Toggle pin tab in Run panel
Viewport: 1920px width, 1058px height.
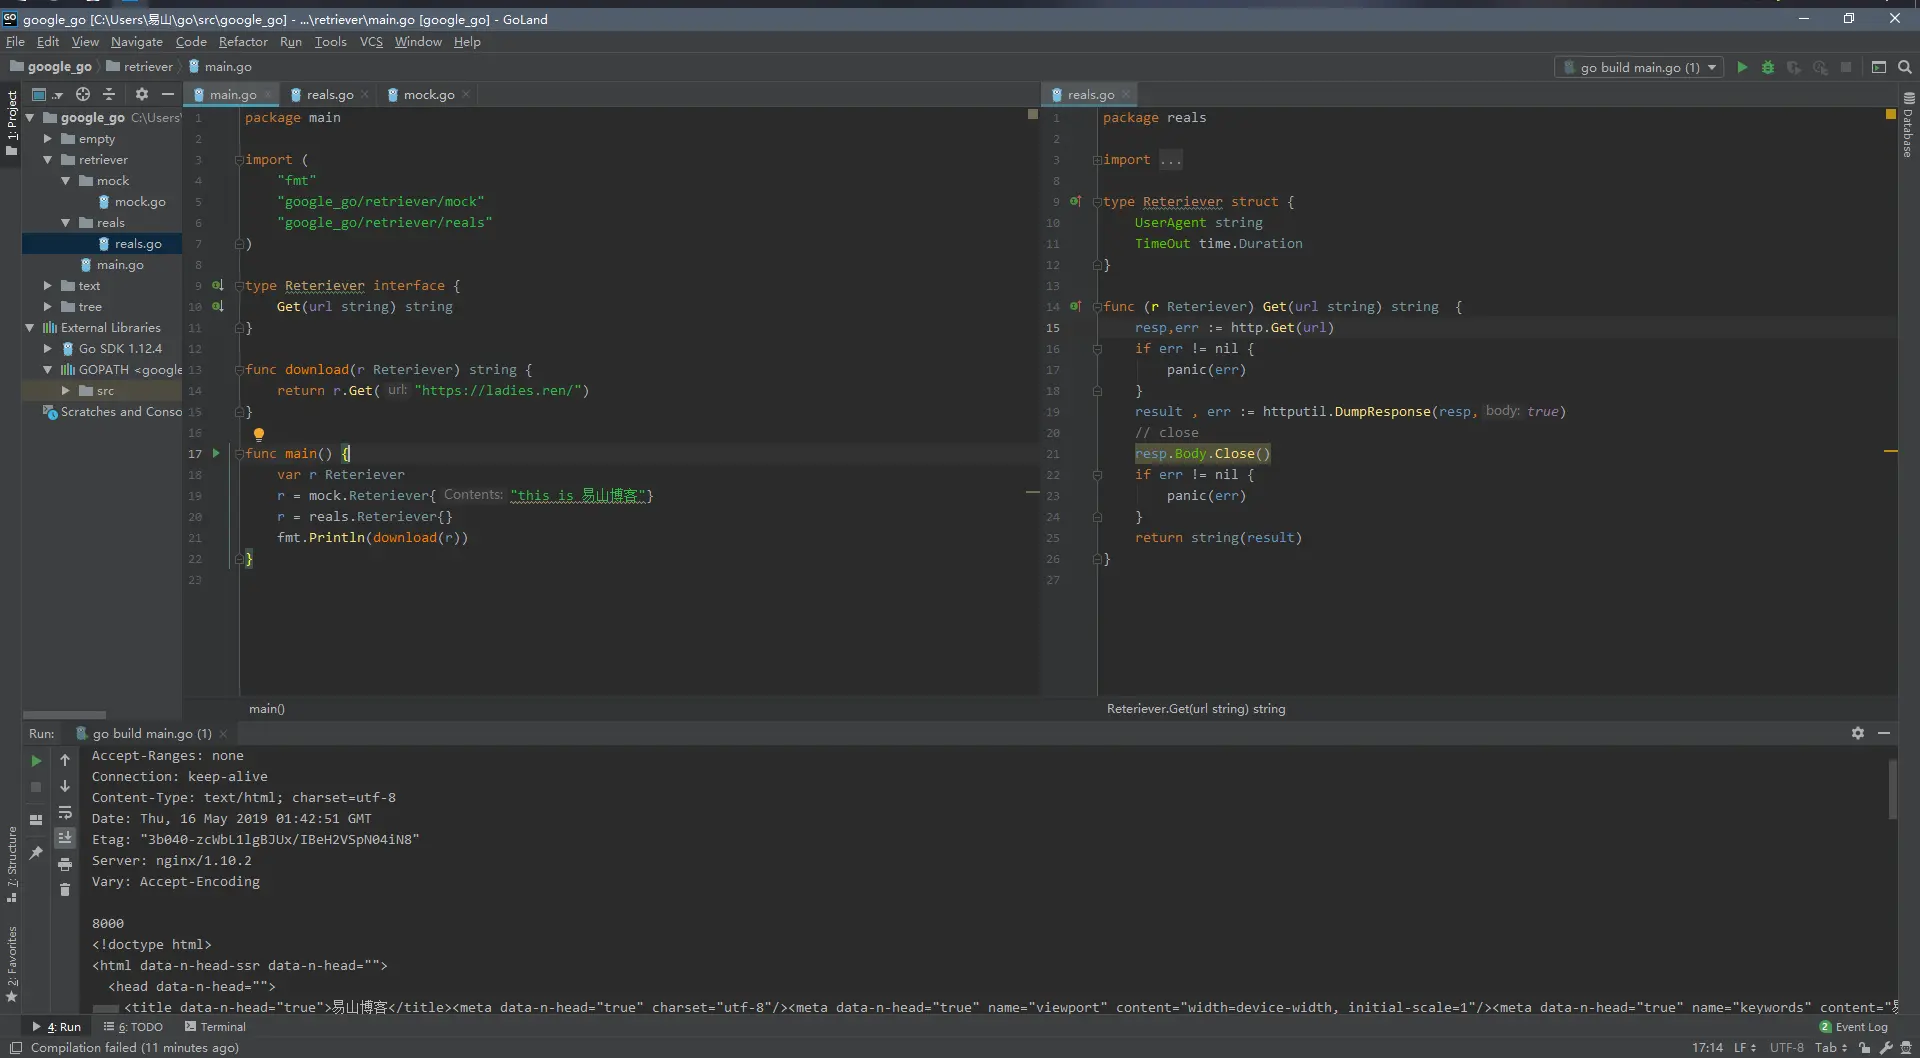(36, 852)
